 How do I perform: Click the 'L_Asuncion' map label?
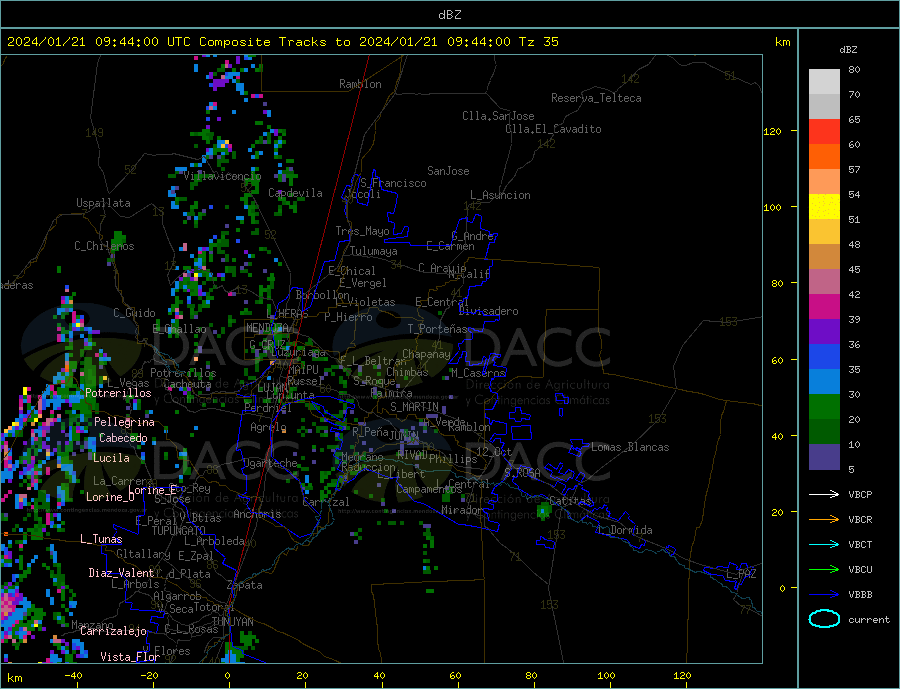[x=501, y=195]
